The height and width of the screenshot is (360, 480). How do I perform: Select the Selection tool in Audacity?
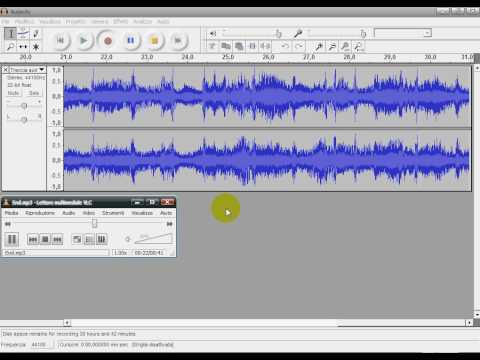point(11,34)
